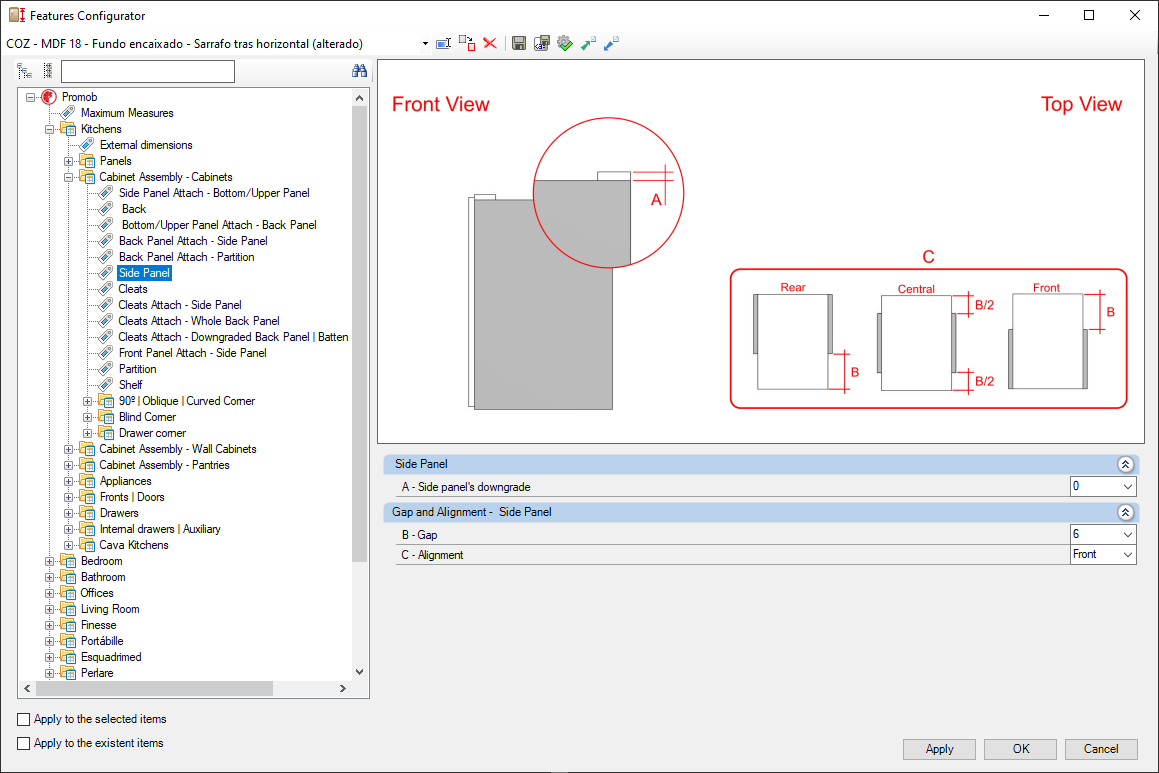The width and height of the screenshot is (1159, 773).
Task: Click the tag icon beside Partition
Action: 106,369
